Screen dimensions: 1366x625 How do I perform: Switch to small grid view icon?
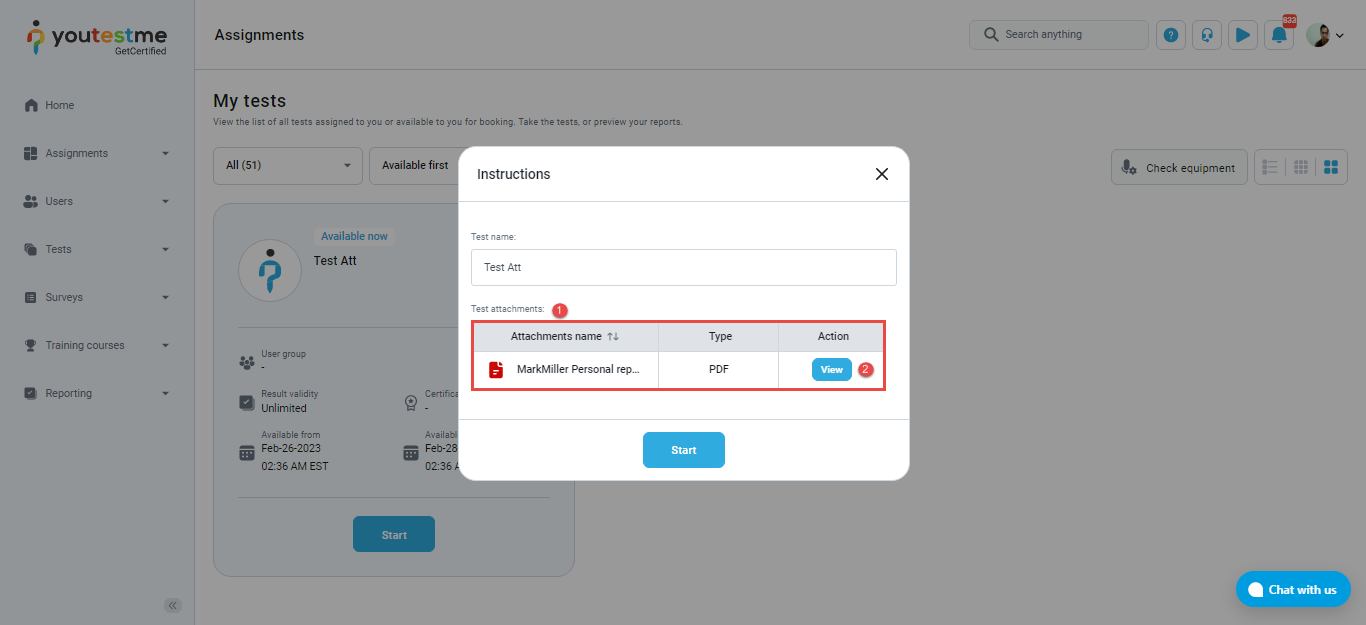tap(1301, 167)
